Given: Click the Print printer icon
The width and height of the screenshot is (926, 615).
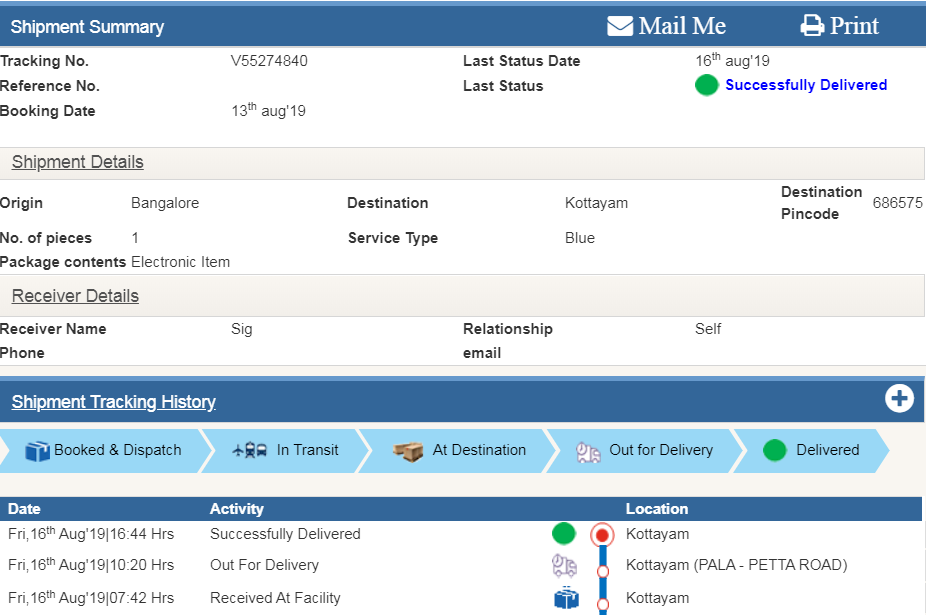Looking at the screenshot, I should click(812, 26).
